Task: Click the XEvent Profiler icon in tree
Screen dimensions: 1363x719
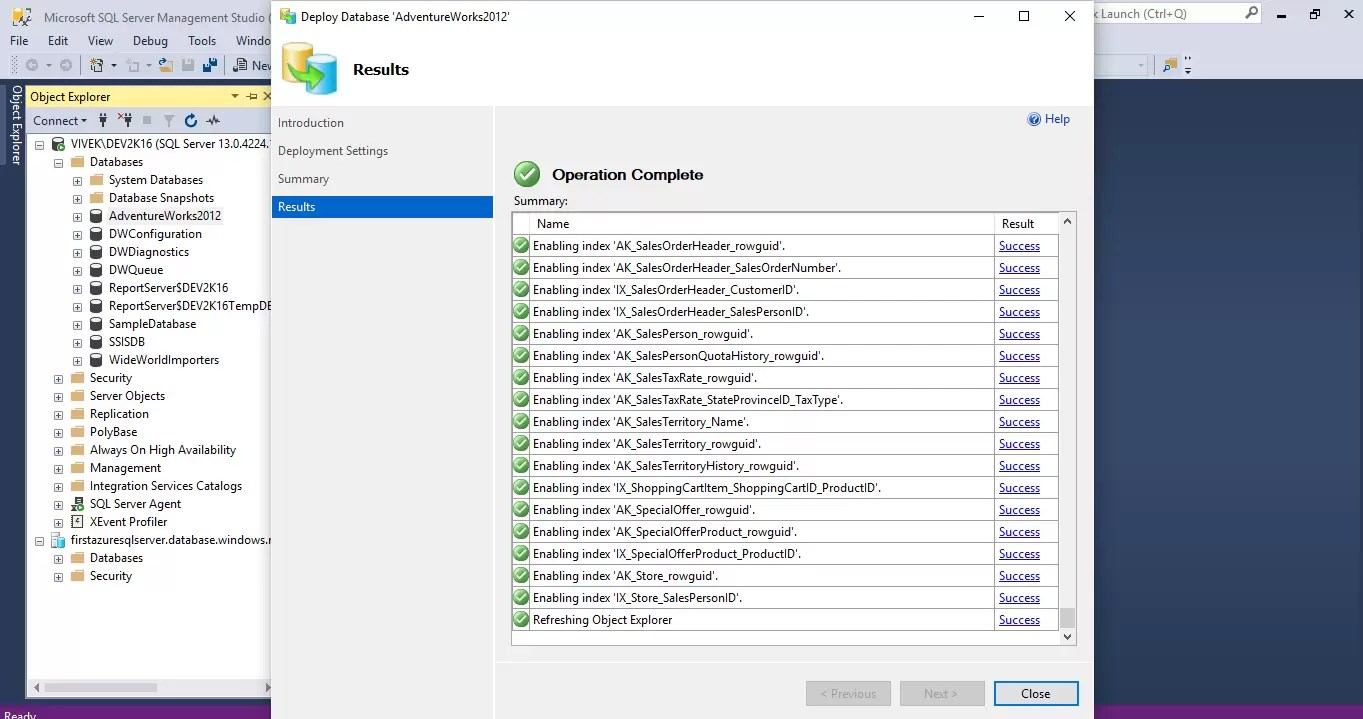Action: [78, 522]
